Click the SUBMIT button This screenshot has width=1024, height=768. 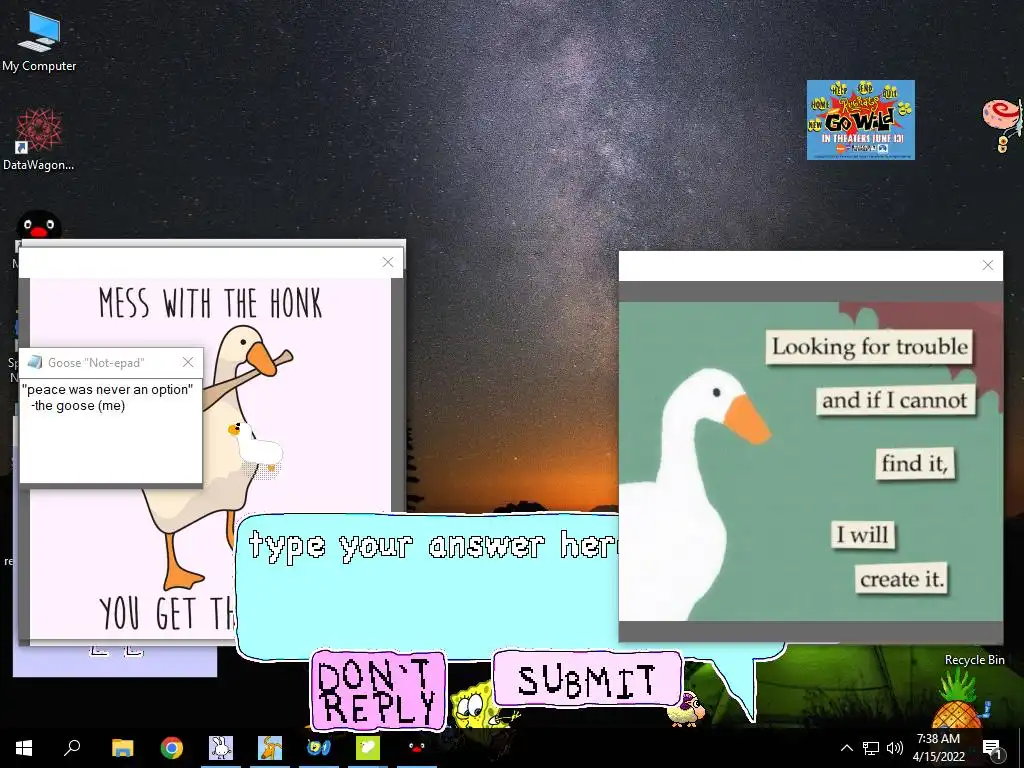click(587, 679)
